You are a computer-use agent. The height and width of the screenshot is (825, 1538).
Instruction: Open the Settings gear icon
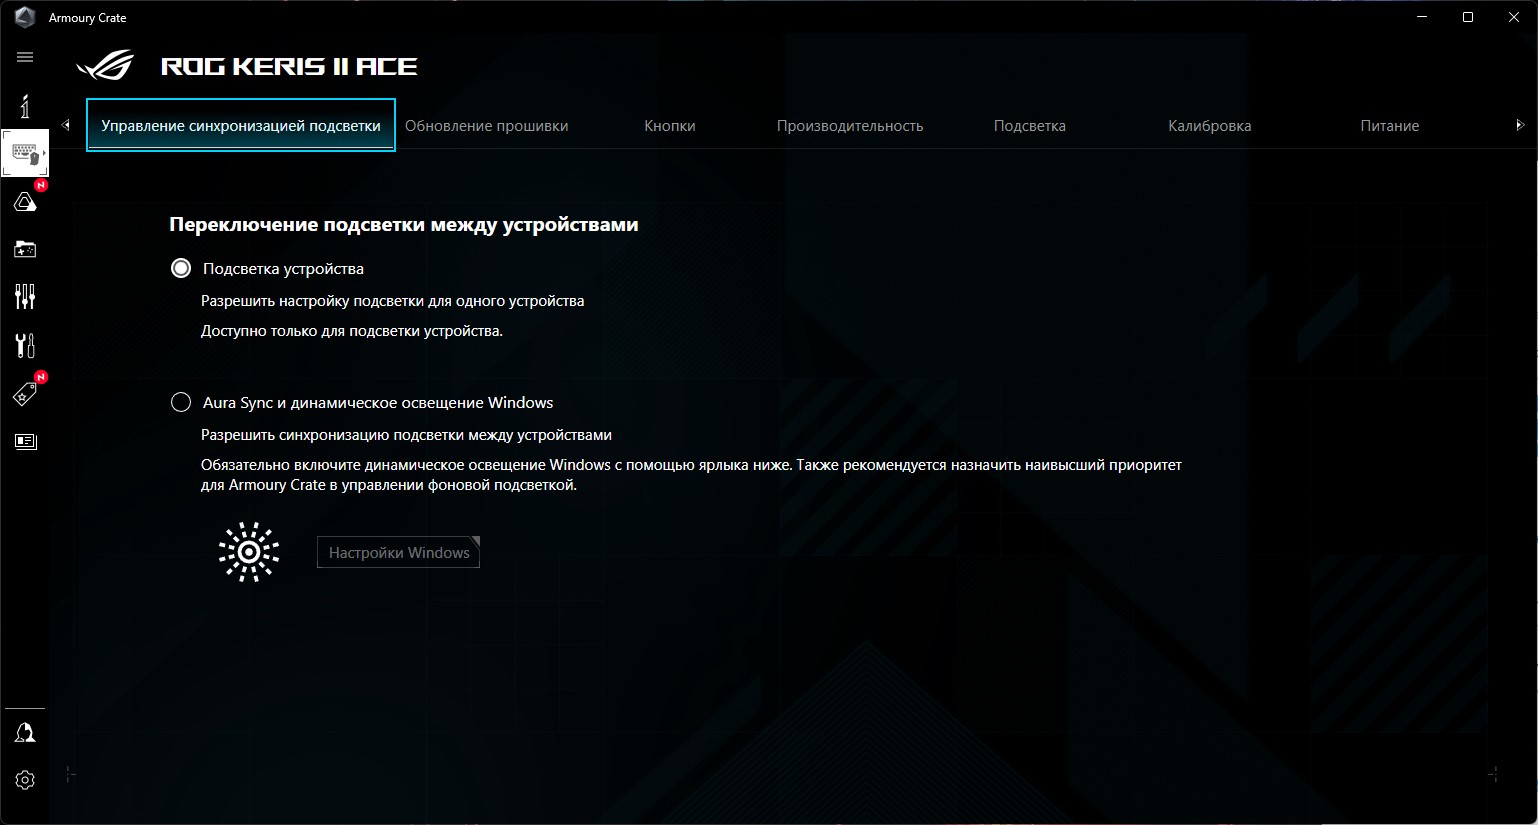pos(25,780)
